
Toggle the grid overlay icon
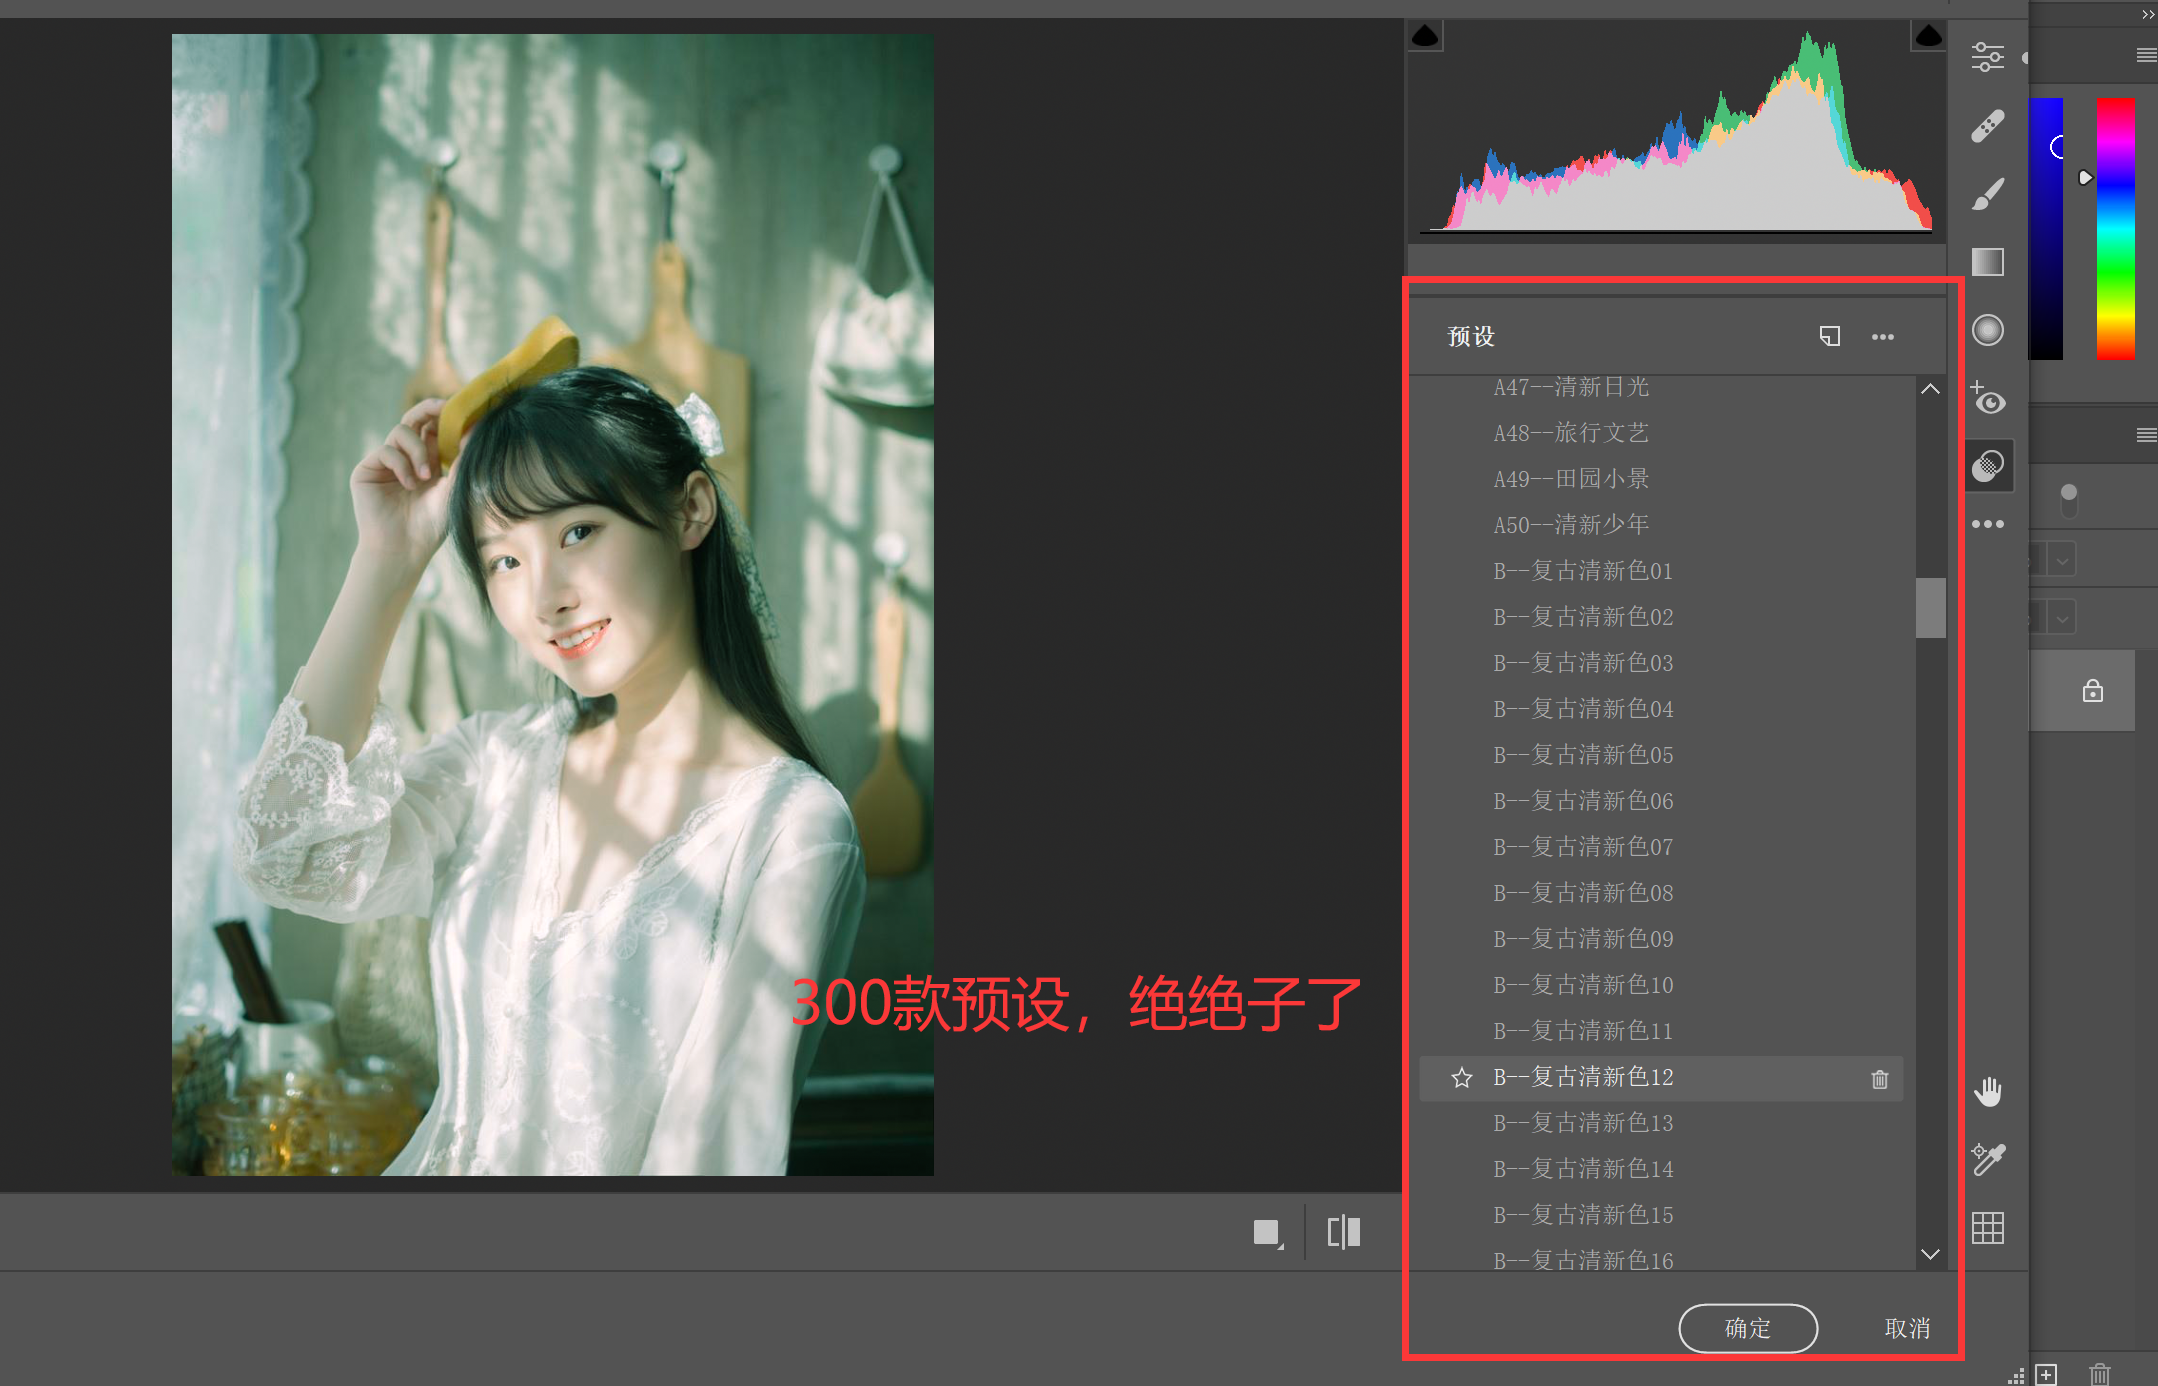(1987, 1227)
